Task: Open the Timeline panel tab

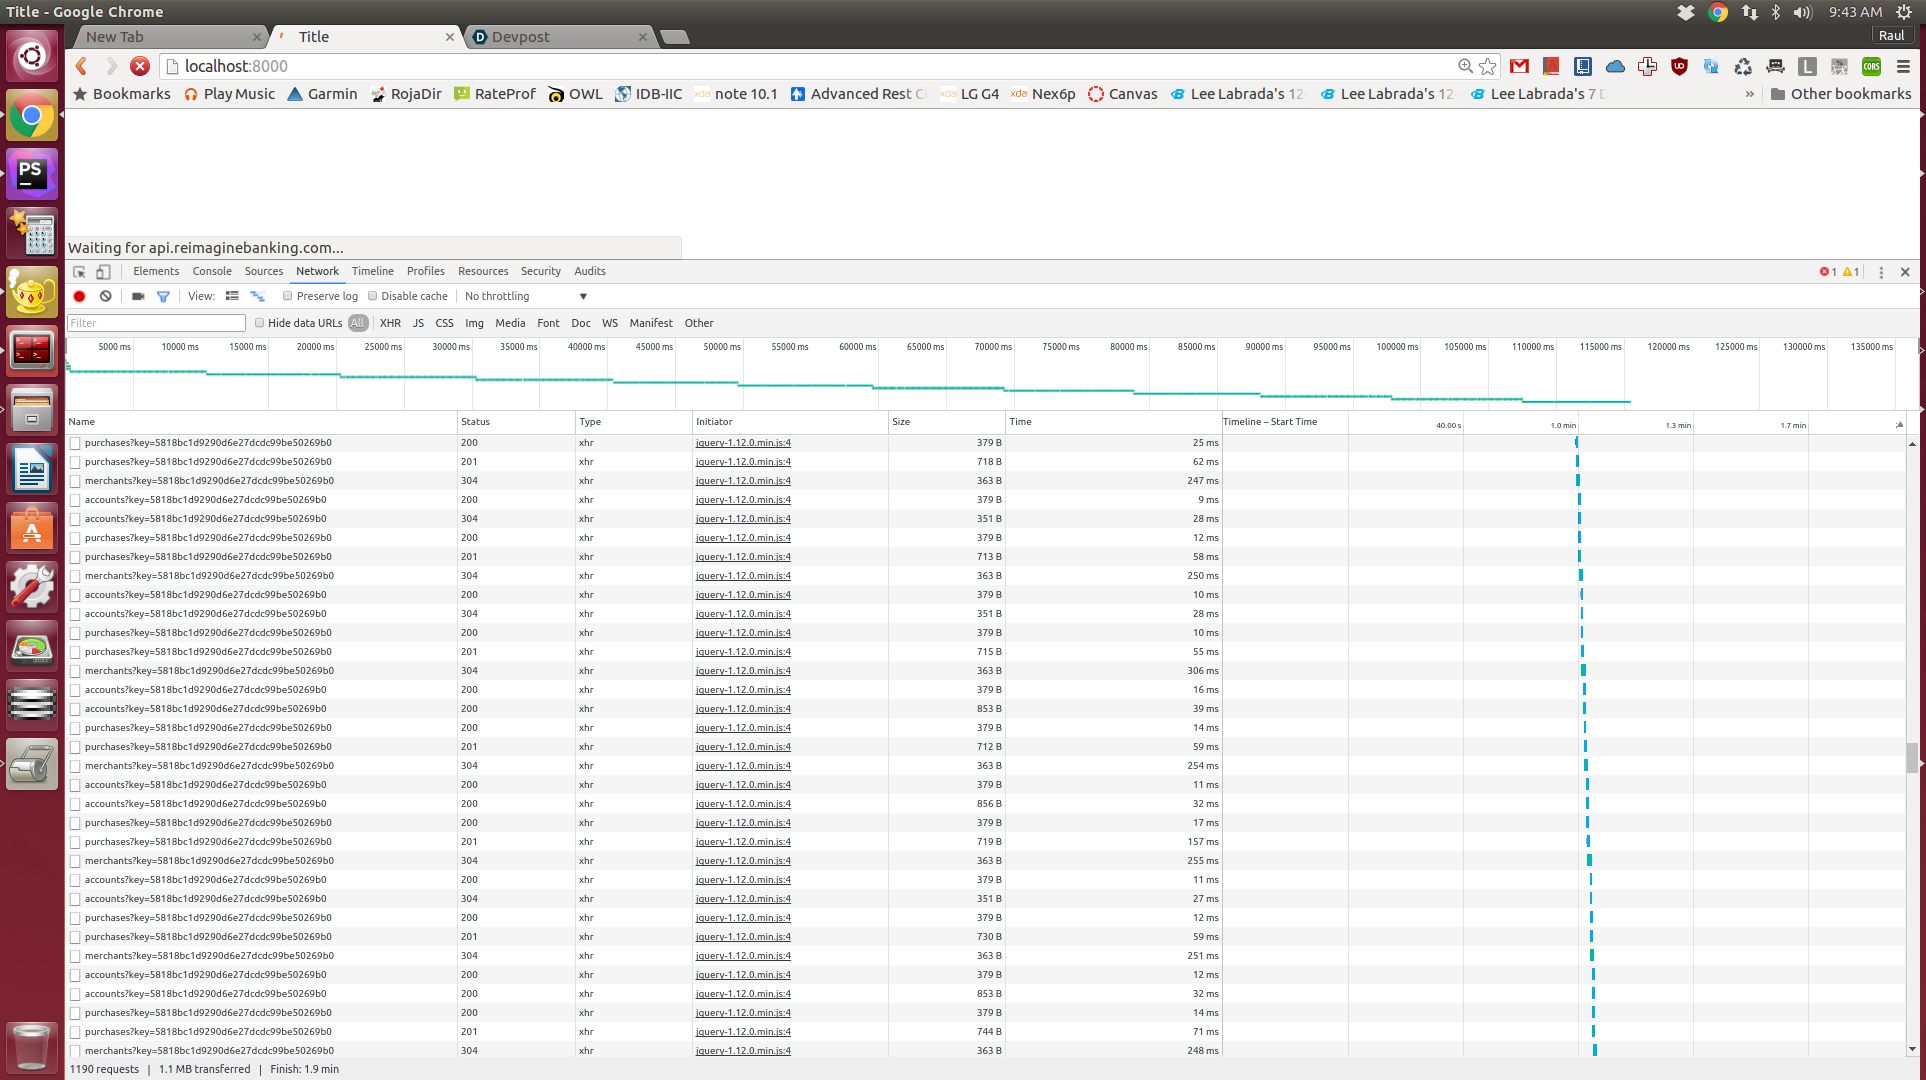Action: point(372,271)
